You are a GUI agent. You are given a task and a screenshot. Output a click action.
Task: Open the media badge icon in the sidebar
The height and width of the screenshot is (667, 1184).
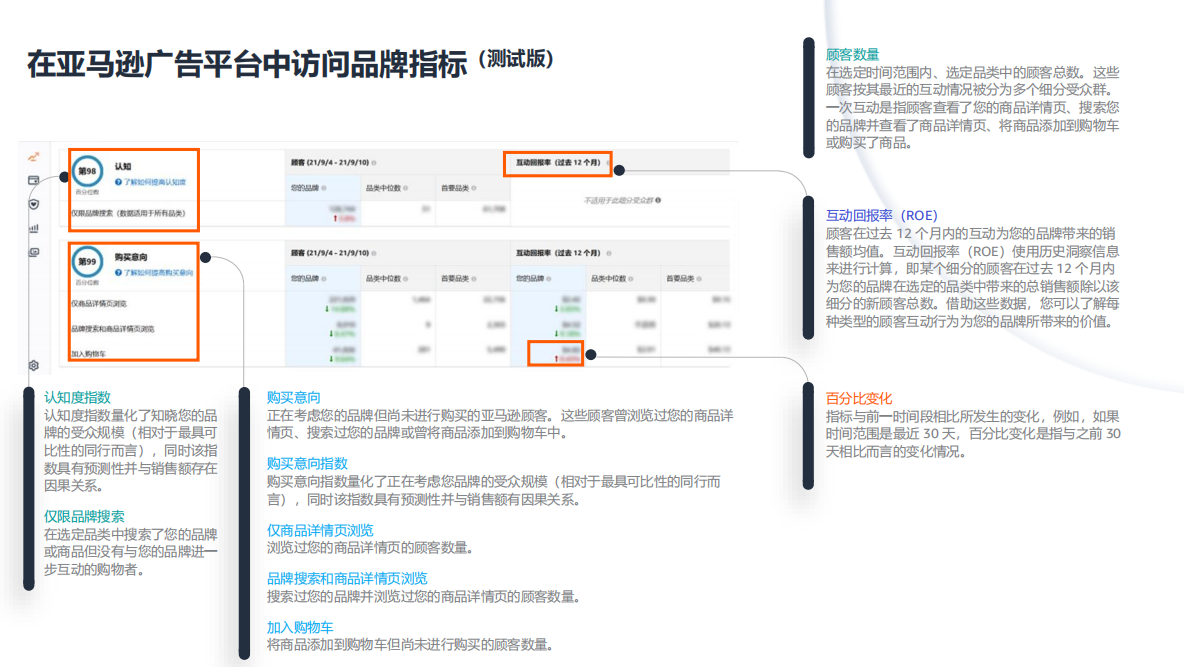(x=34, y=252)
